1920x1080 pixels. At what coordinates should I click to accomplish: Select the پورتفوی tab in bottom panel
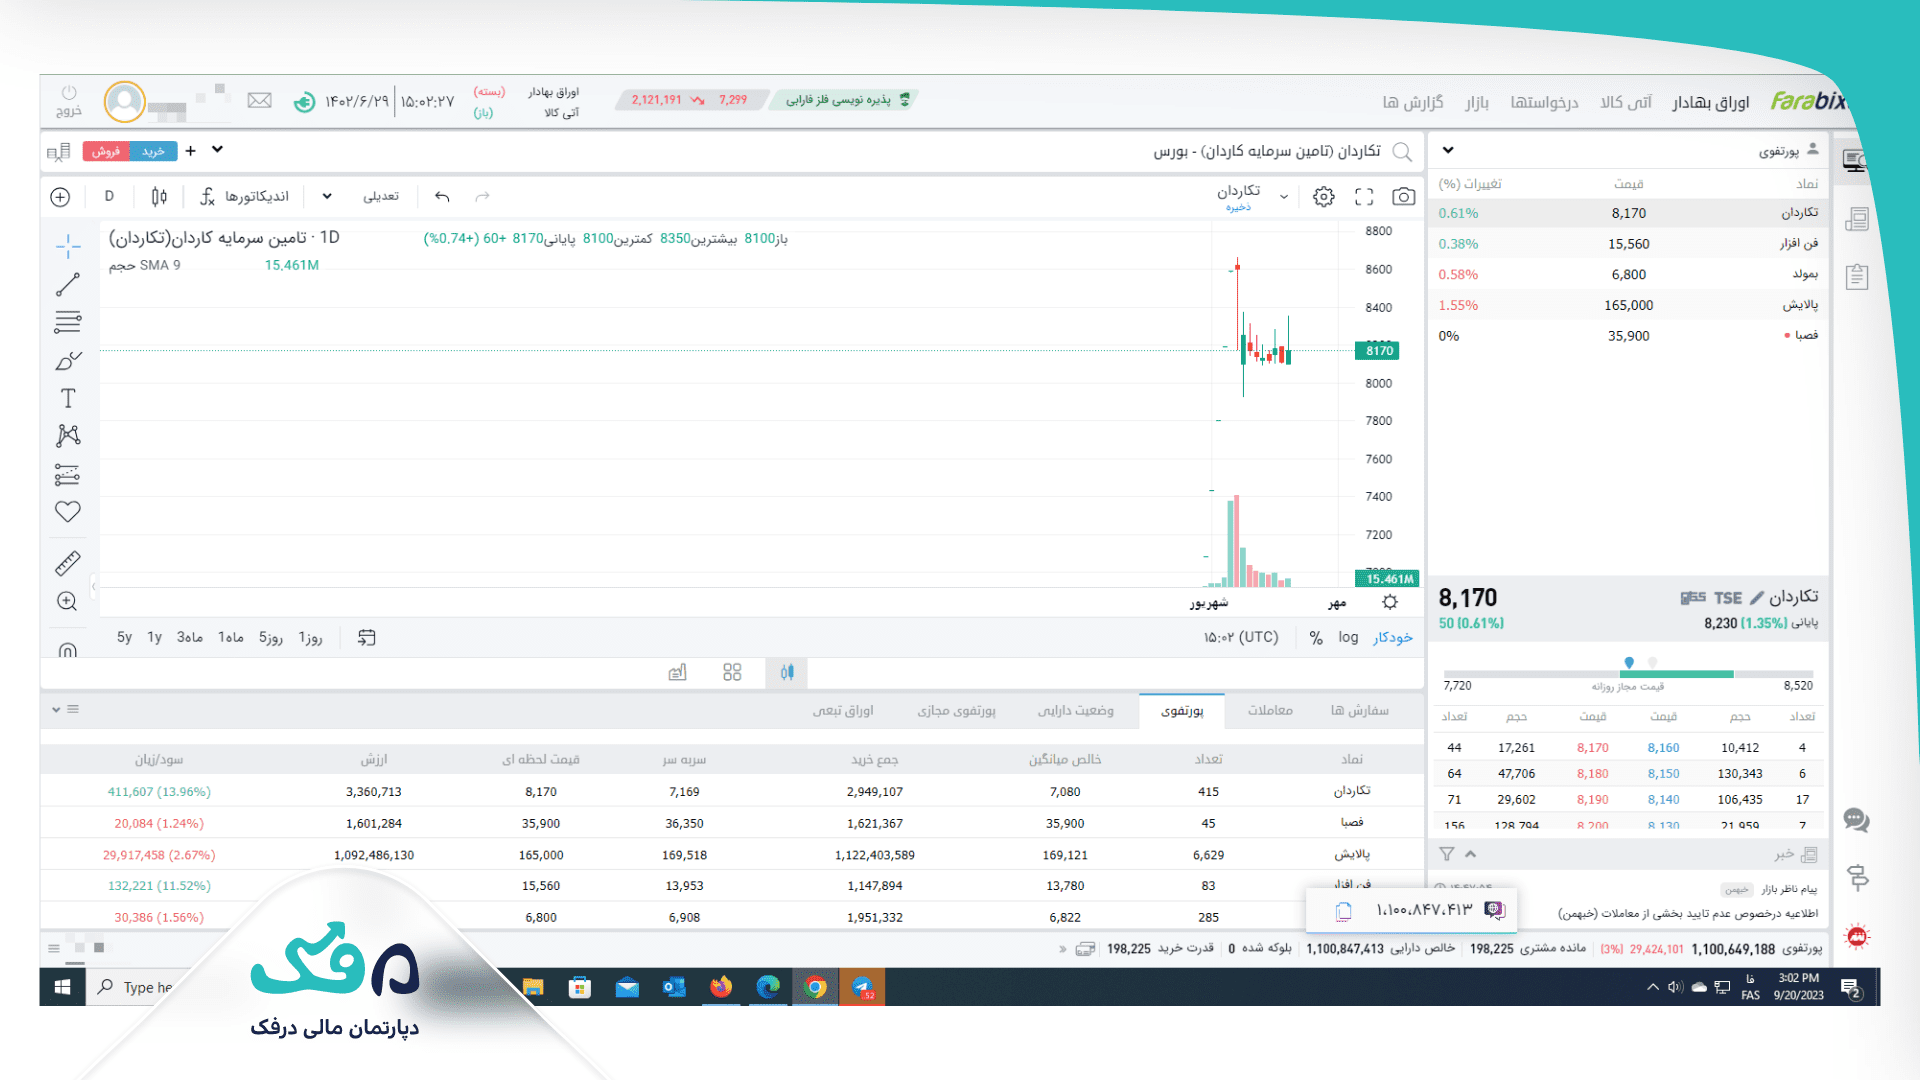click(1182, 711)
